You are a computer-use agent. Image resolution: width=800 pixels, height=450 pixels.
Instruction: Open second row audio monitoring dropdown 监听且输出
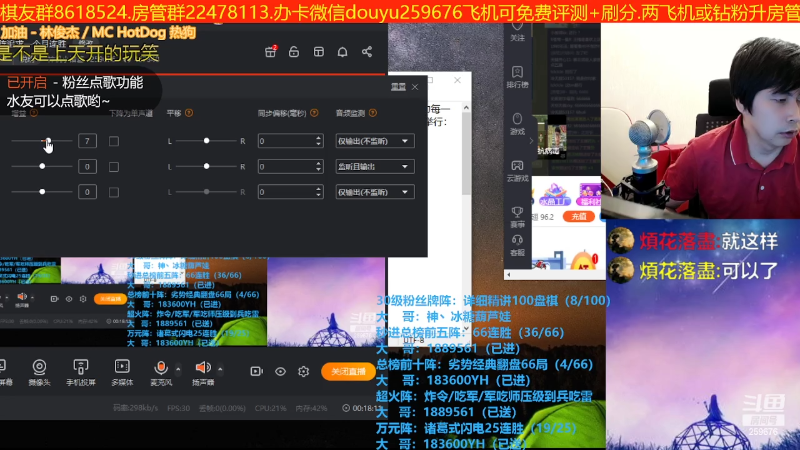(374, 166)
